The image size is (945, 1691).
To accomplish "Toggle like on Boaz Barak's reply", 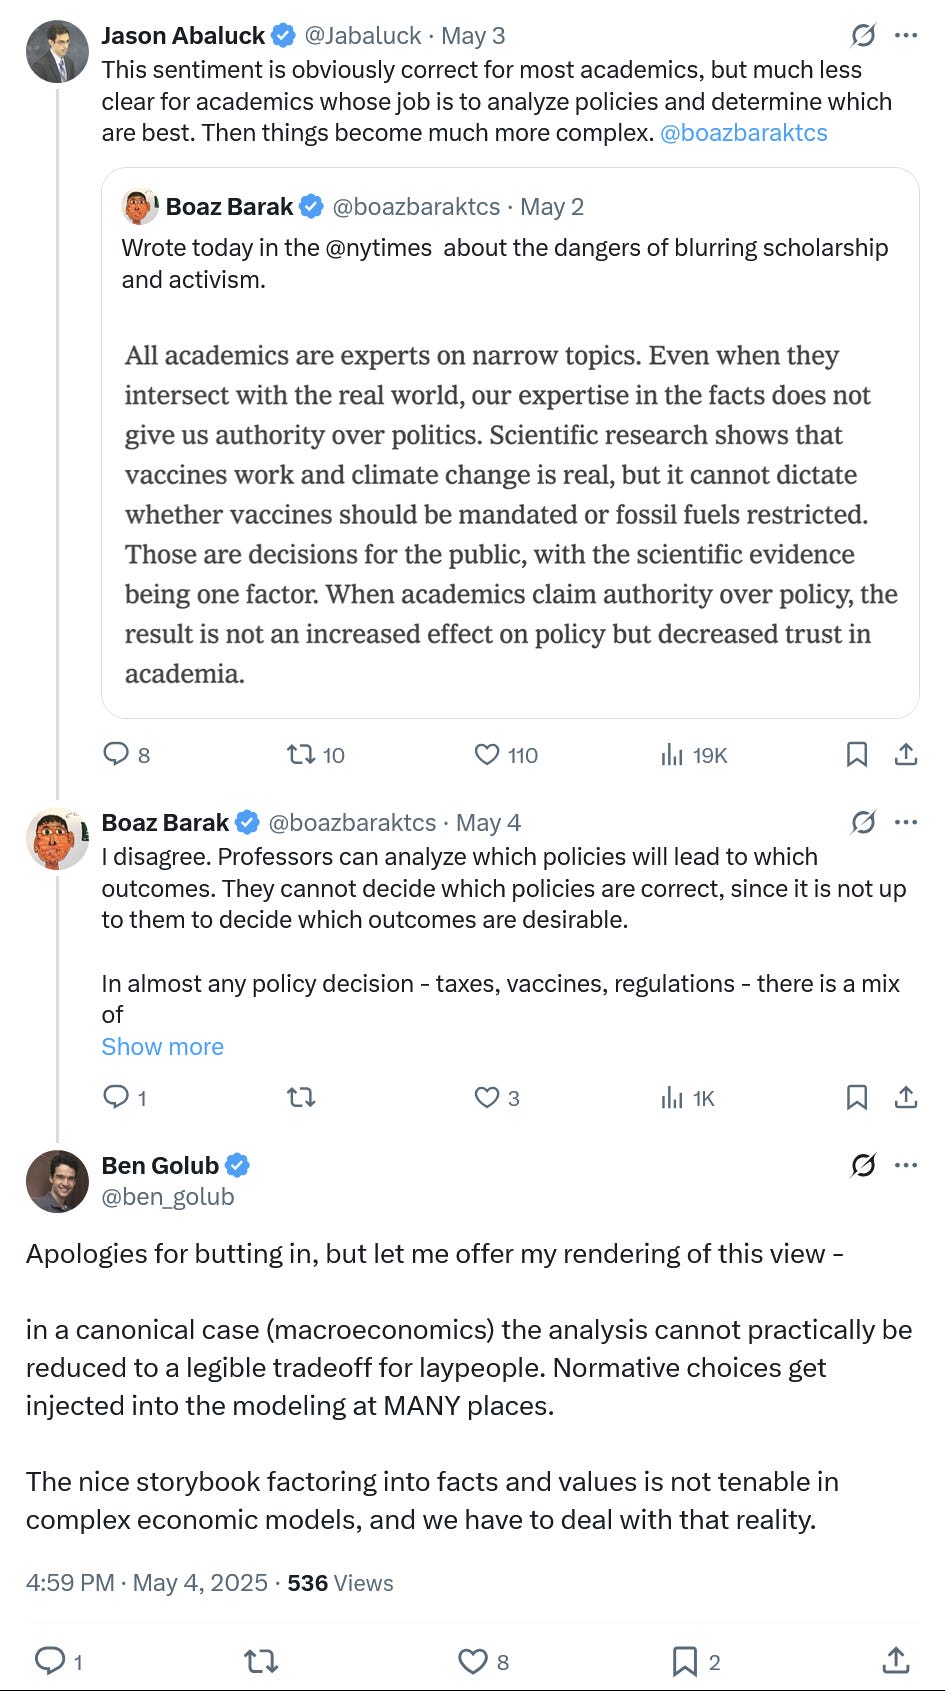I will pos(487,1098).
